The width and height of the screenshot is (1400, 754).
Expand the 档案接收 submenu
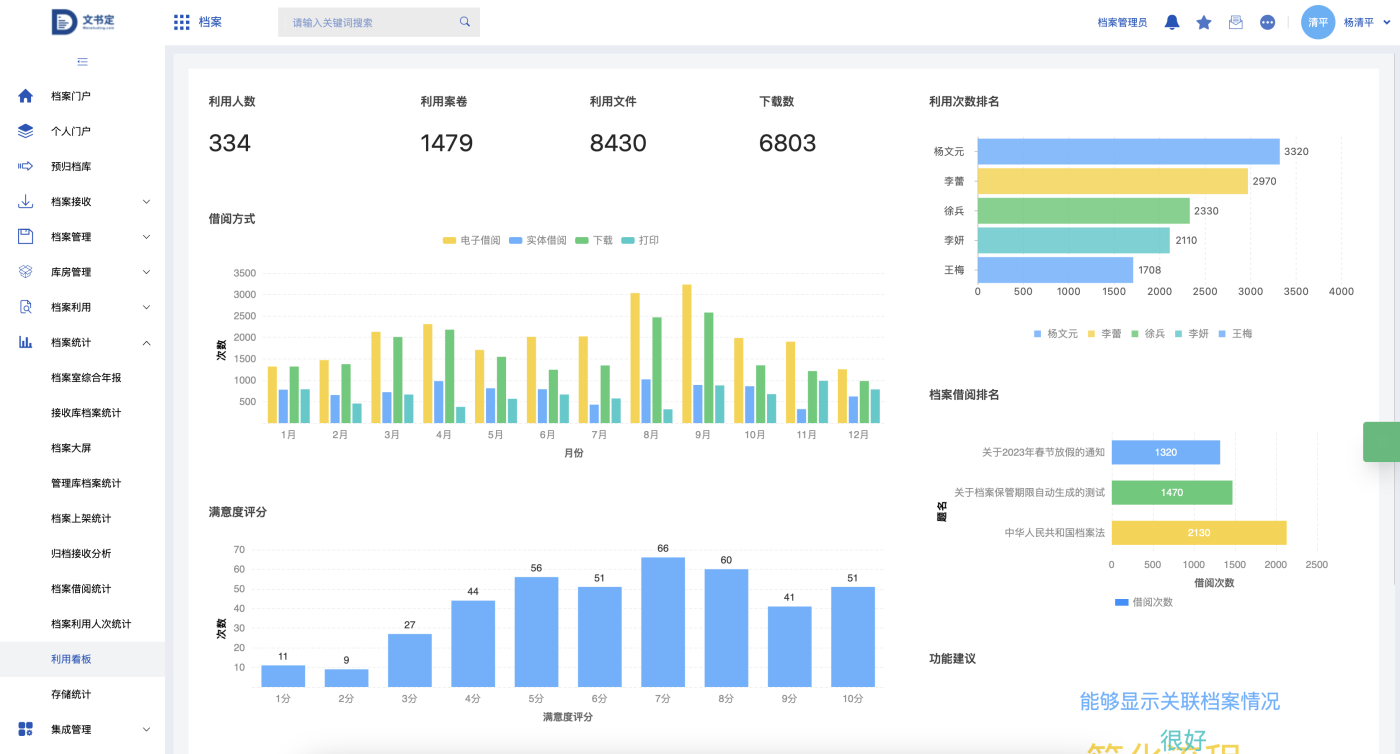[x=146, y=202]
